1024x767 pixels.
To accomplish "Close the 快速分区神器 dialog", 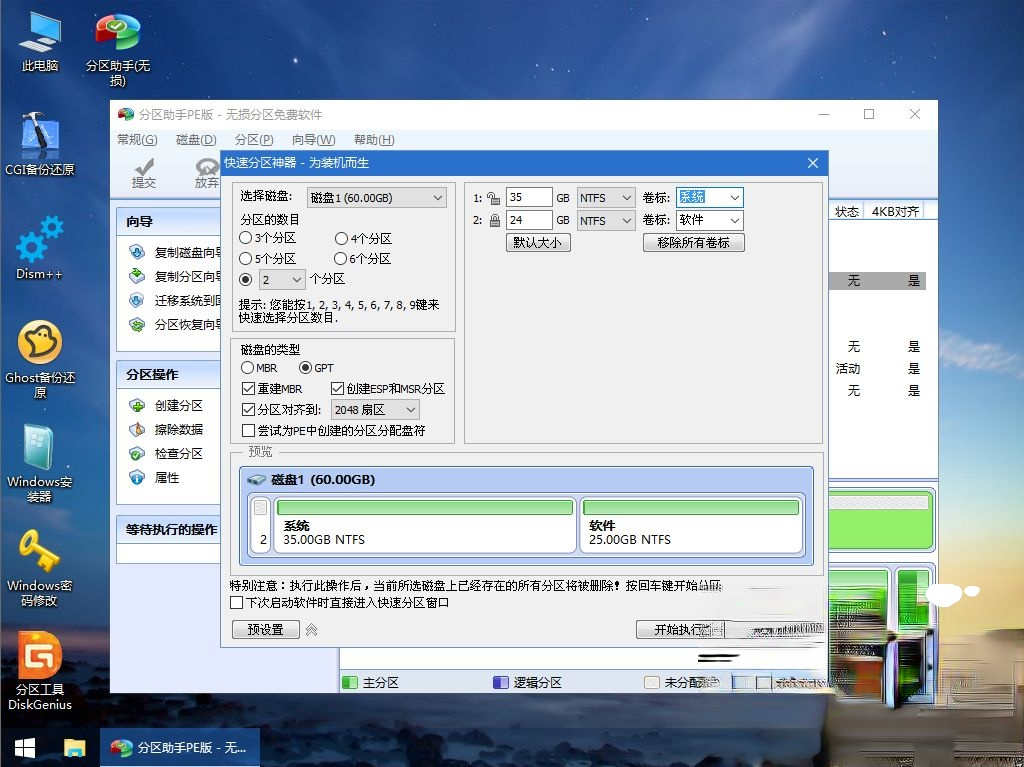I will 812,163.
